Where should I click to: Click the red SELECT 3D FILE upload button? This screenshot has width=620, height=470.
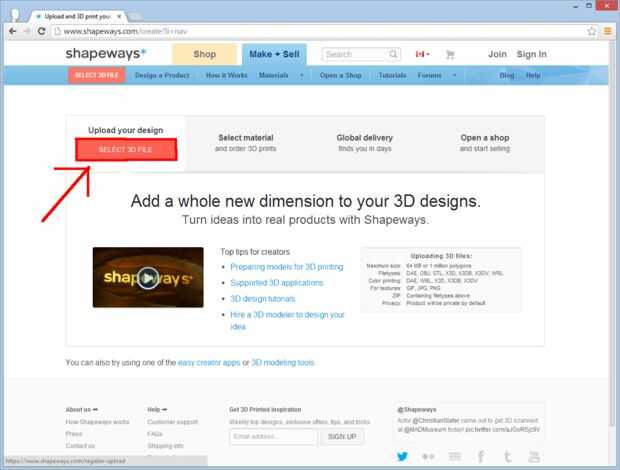coord(126,149)
